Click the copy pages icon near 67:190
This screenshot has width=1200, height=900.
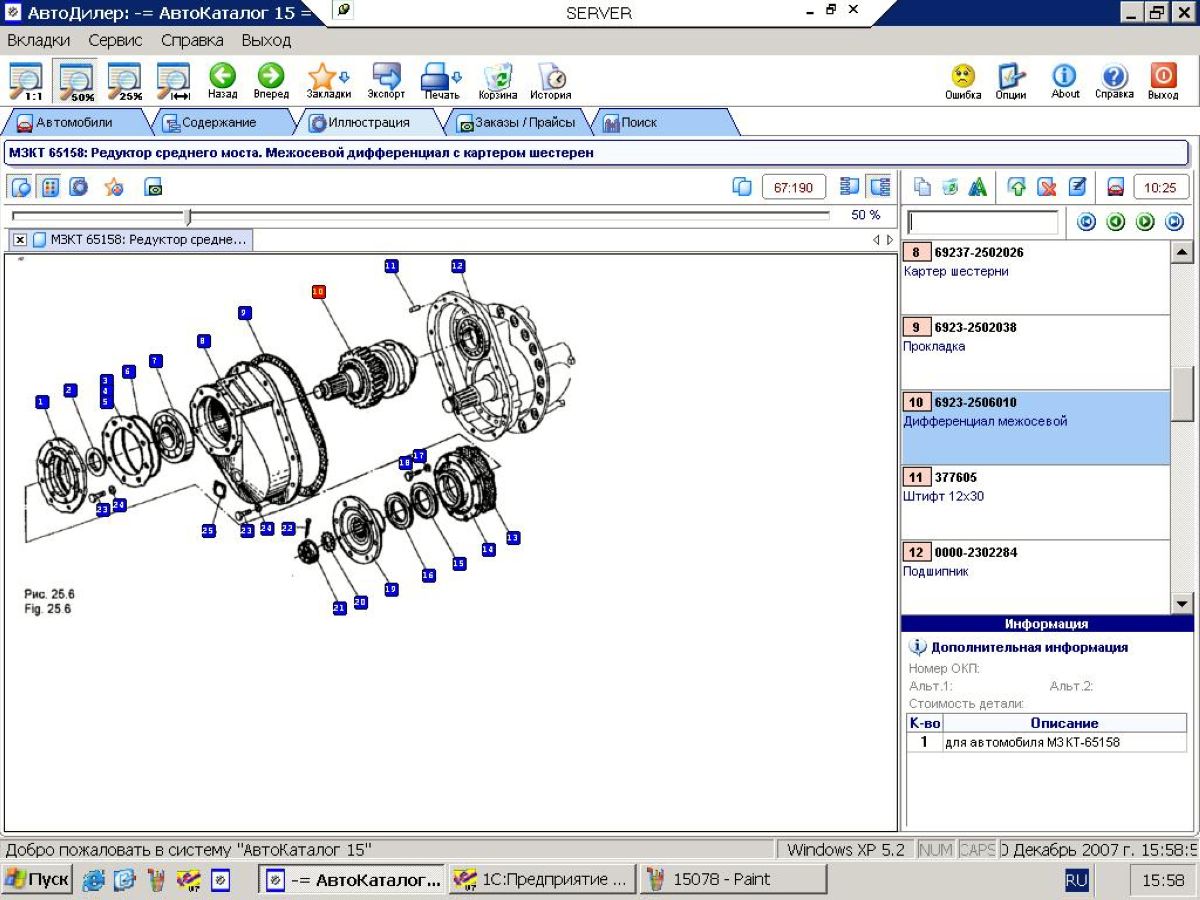(x=742, y=187)
